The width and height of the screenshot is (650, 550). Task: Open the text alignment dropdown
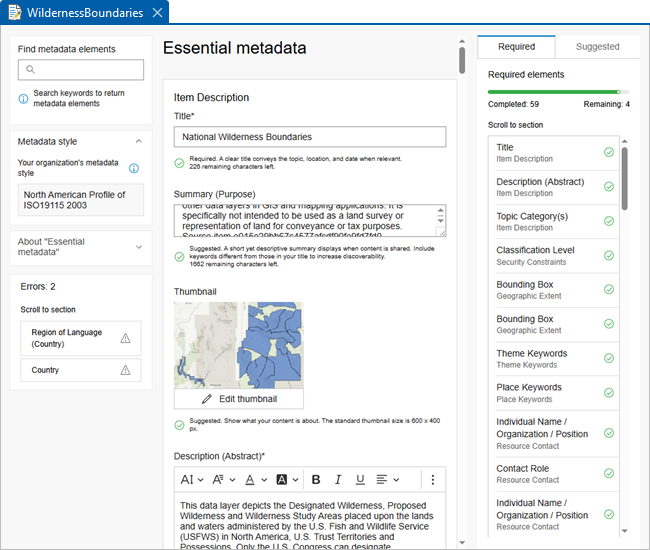point(387,480)
